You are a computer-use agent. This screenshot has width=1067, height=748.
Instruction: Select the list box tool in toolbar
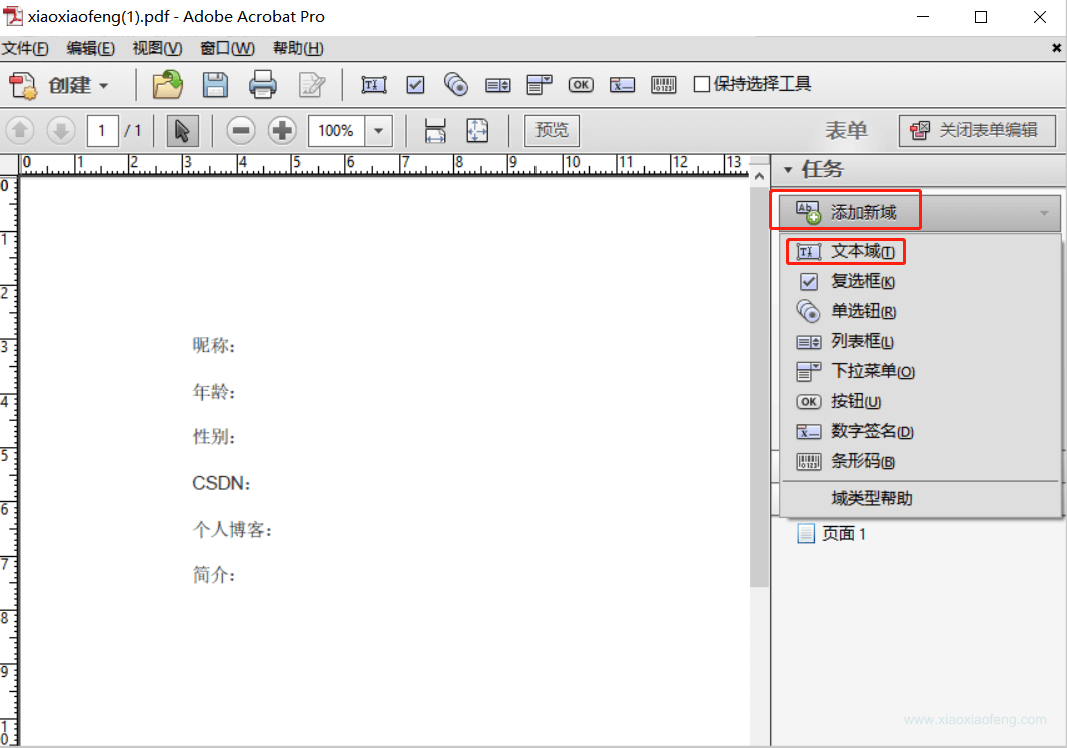[497, 85]
